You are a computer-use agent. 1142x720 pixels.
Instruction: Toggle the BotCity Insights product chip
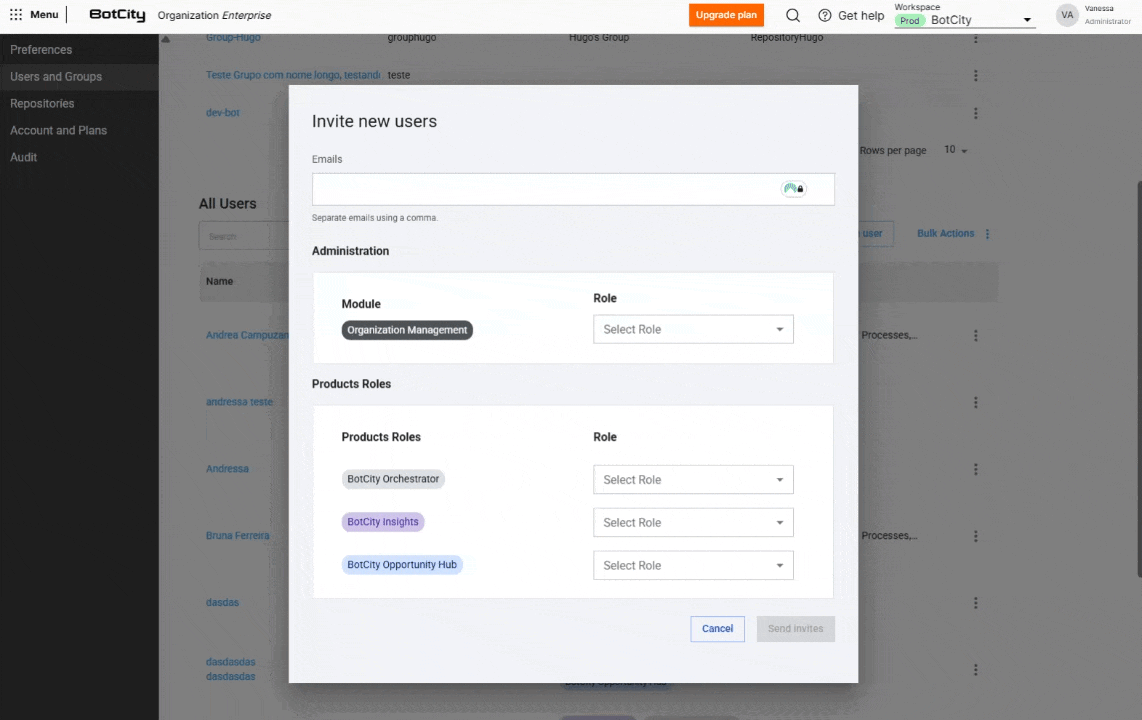[383, 521]
